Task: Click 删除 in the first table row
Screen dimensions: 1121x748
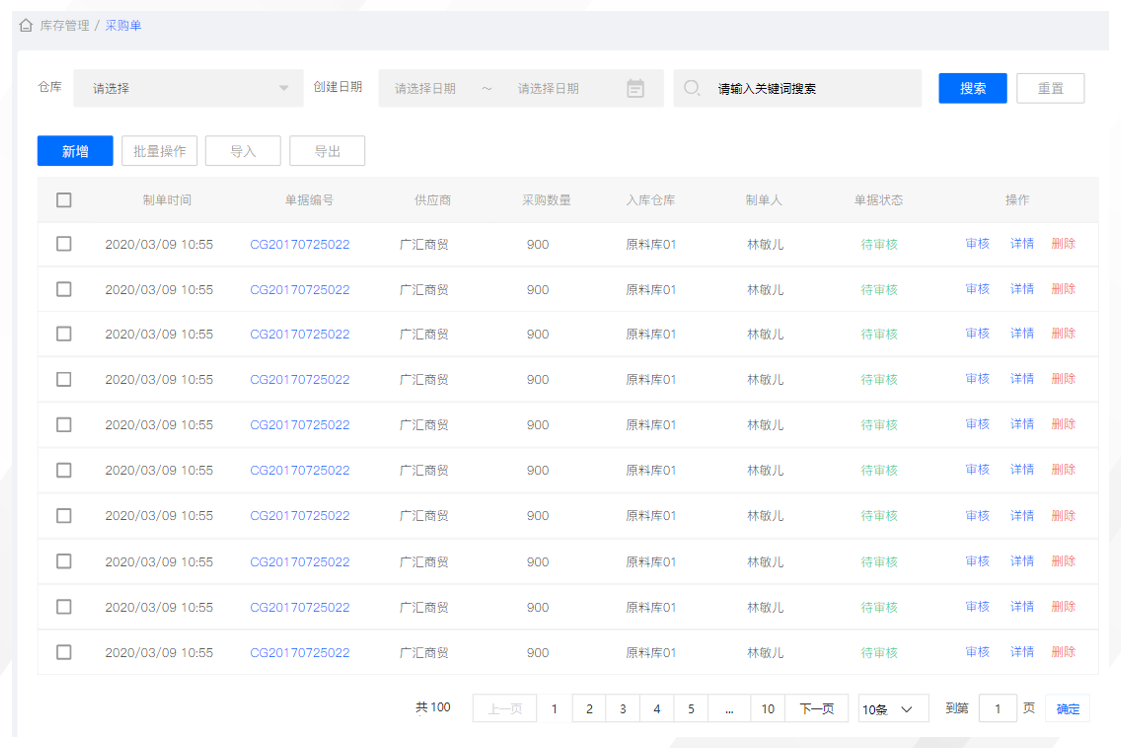Action: 1063,244
